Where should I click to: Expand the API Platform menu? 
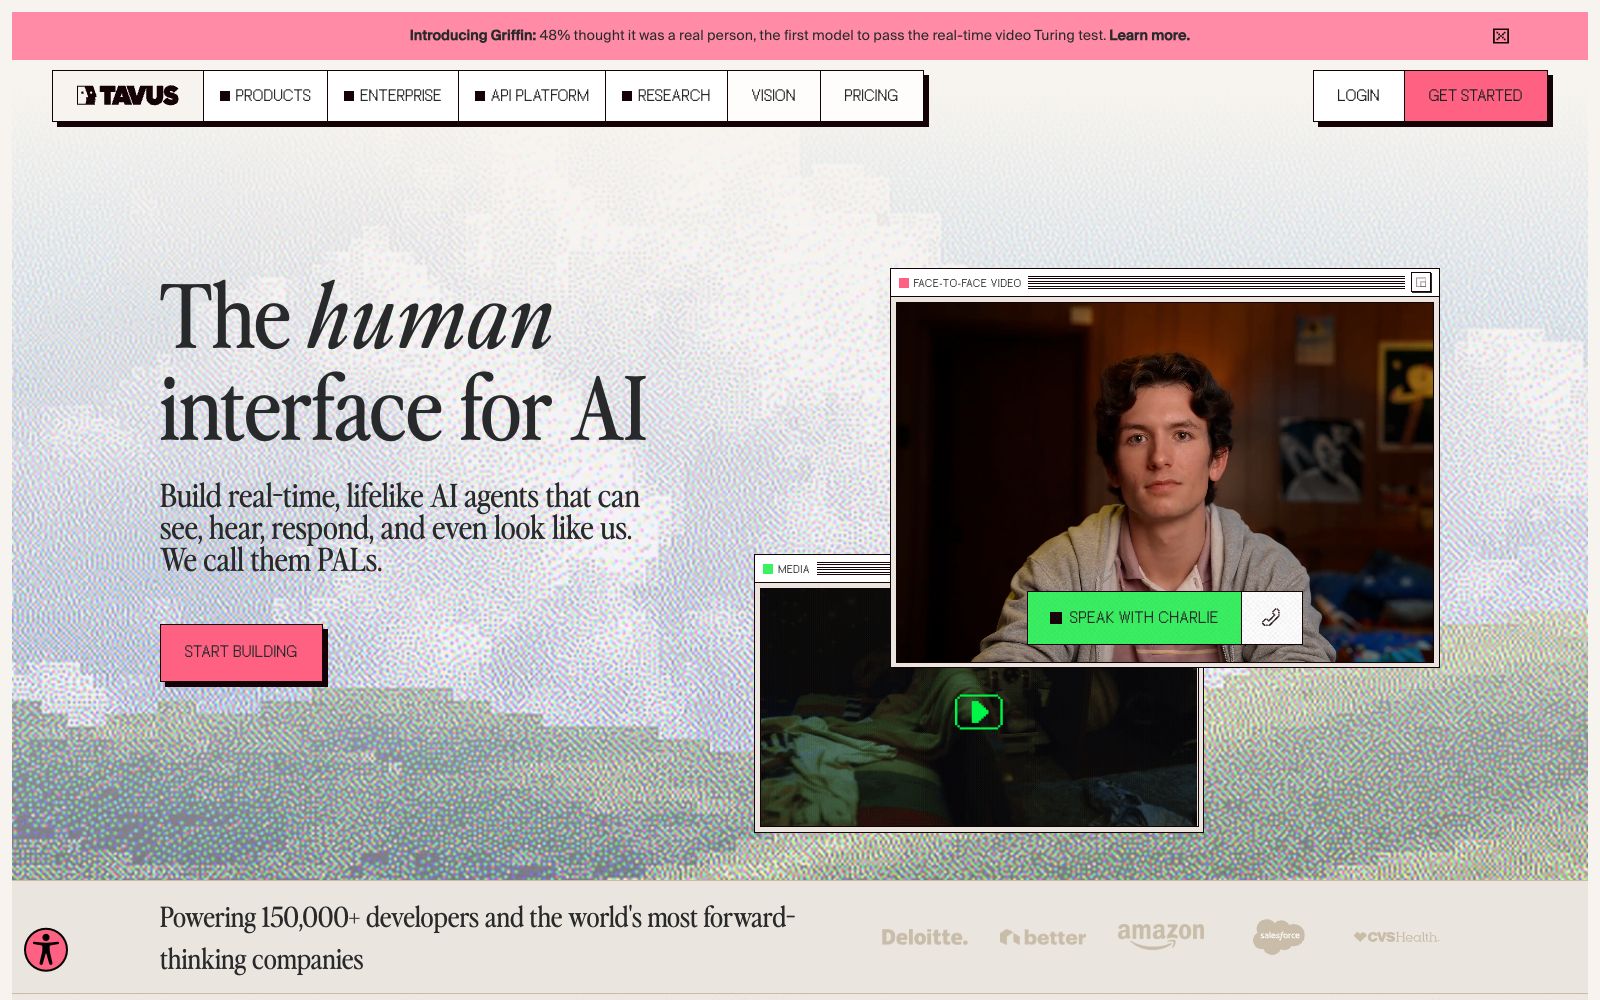pos(532,96)
